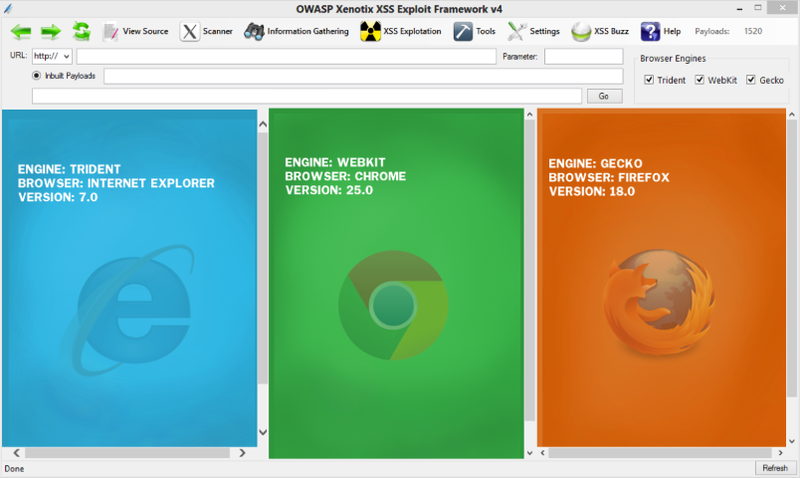
Task: Click the ENGINE: WEBKIT text
Action: tap(335, 162)
